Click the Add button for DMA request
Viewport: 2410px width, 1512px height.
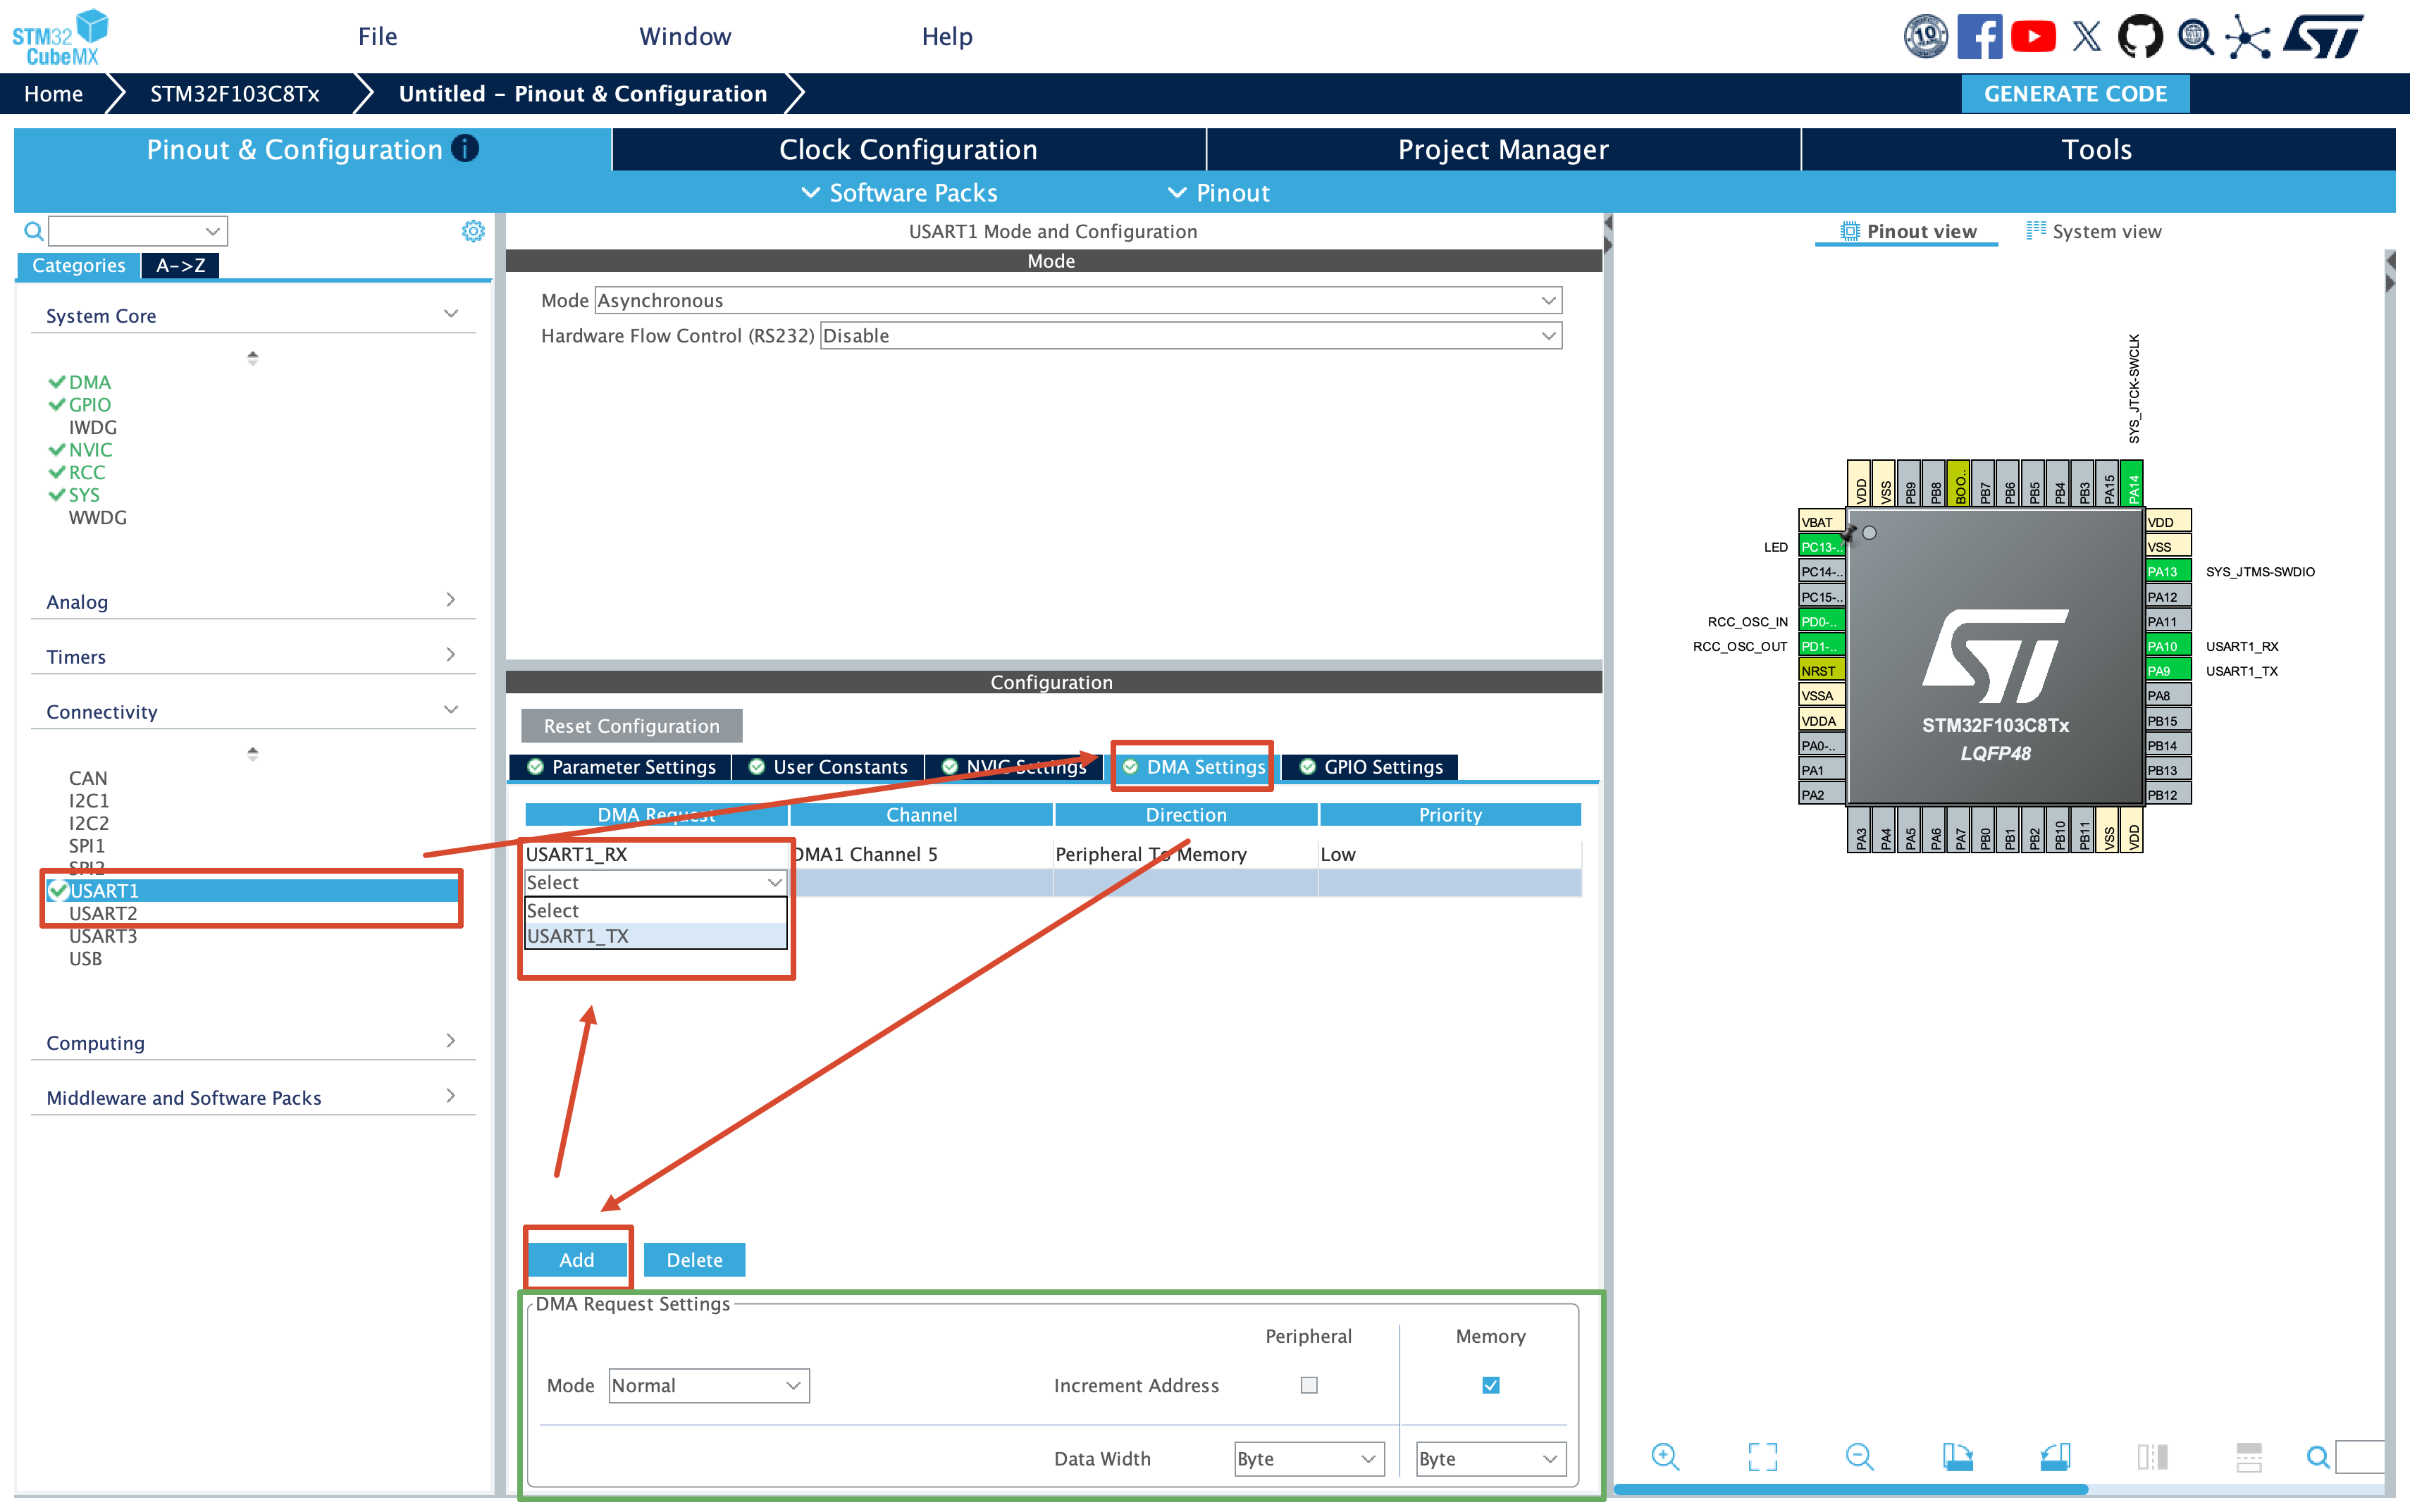pos(577,1260)
